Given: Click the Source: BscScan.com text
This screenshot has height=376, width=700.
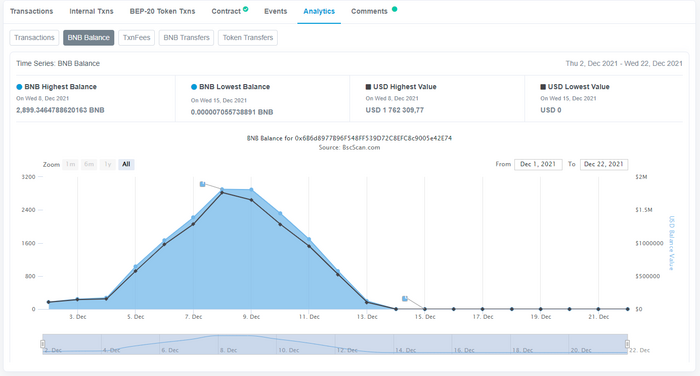Looking at the screenshot, I should 350,147.
